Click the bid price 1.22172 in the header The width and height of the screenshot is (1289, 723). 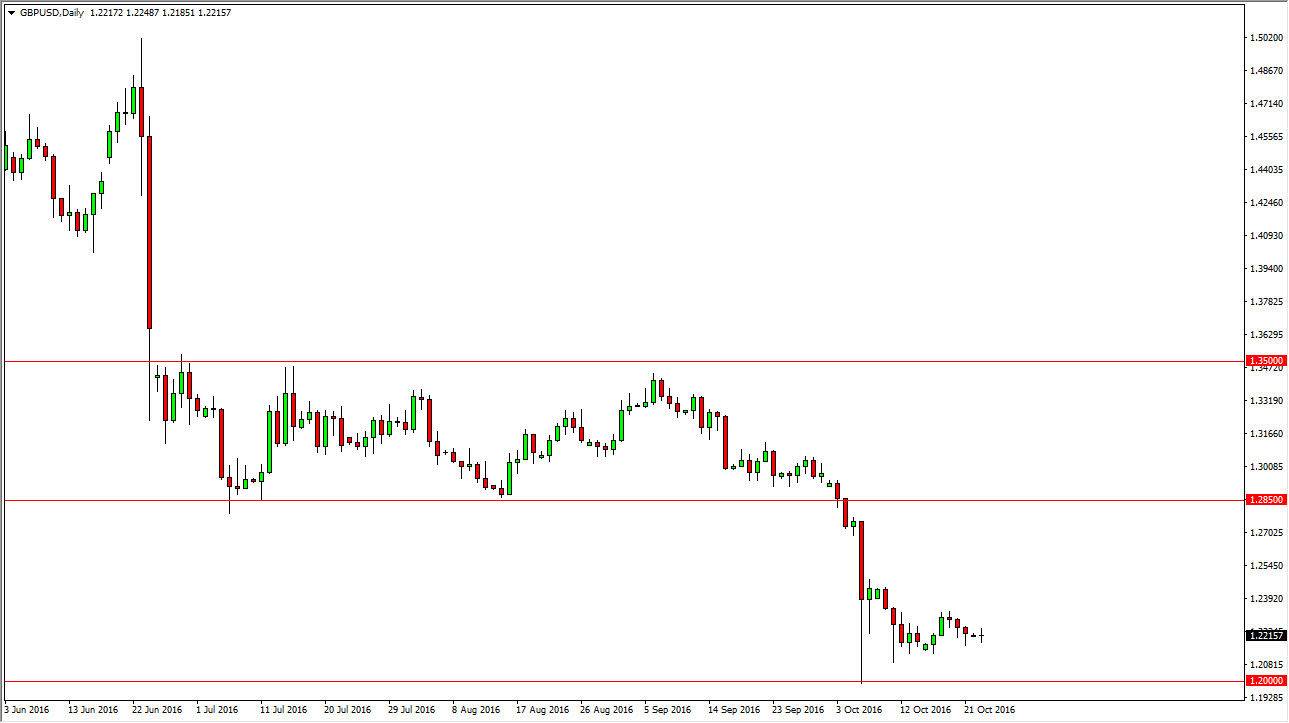(x=106, y=15)
